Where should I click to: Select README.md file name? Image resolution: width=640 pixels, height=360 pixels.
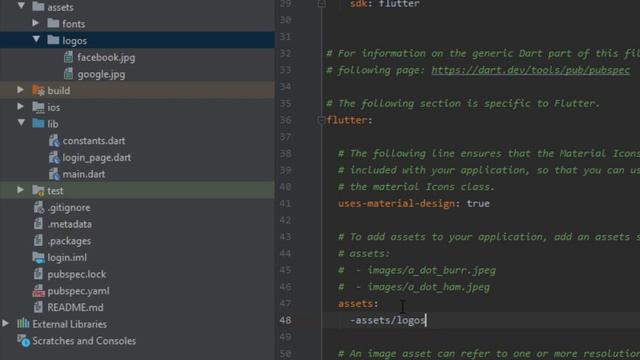[75, 307]
